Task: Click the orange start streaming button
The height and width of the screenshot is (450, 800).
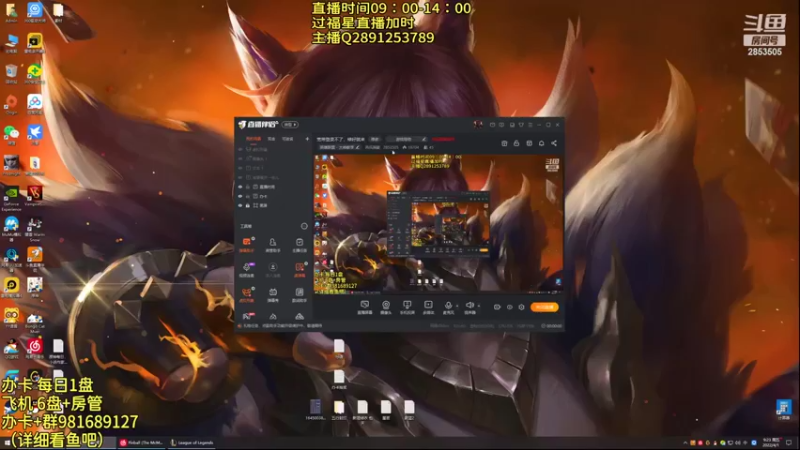Action: [544, 307]
